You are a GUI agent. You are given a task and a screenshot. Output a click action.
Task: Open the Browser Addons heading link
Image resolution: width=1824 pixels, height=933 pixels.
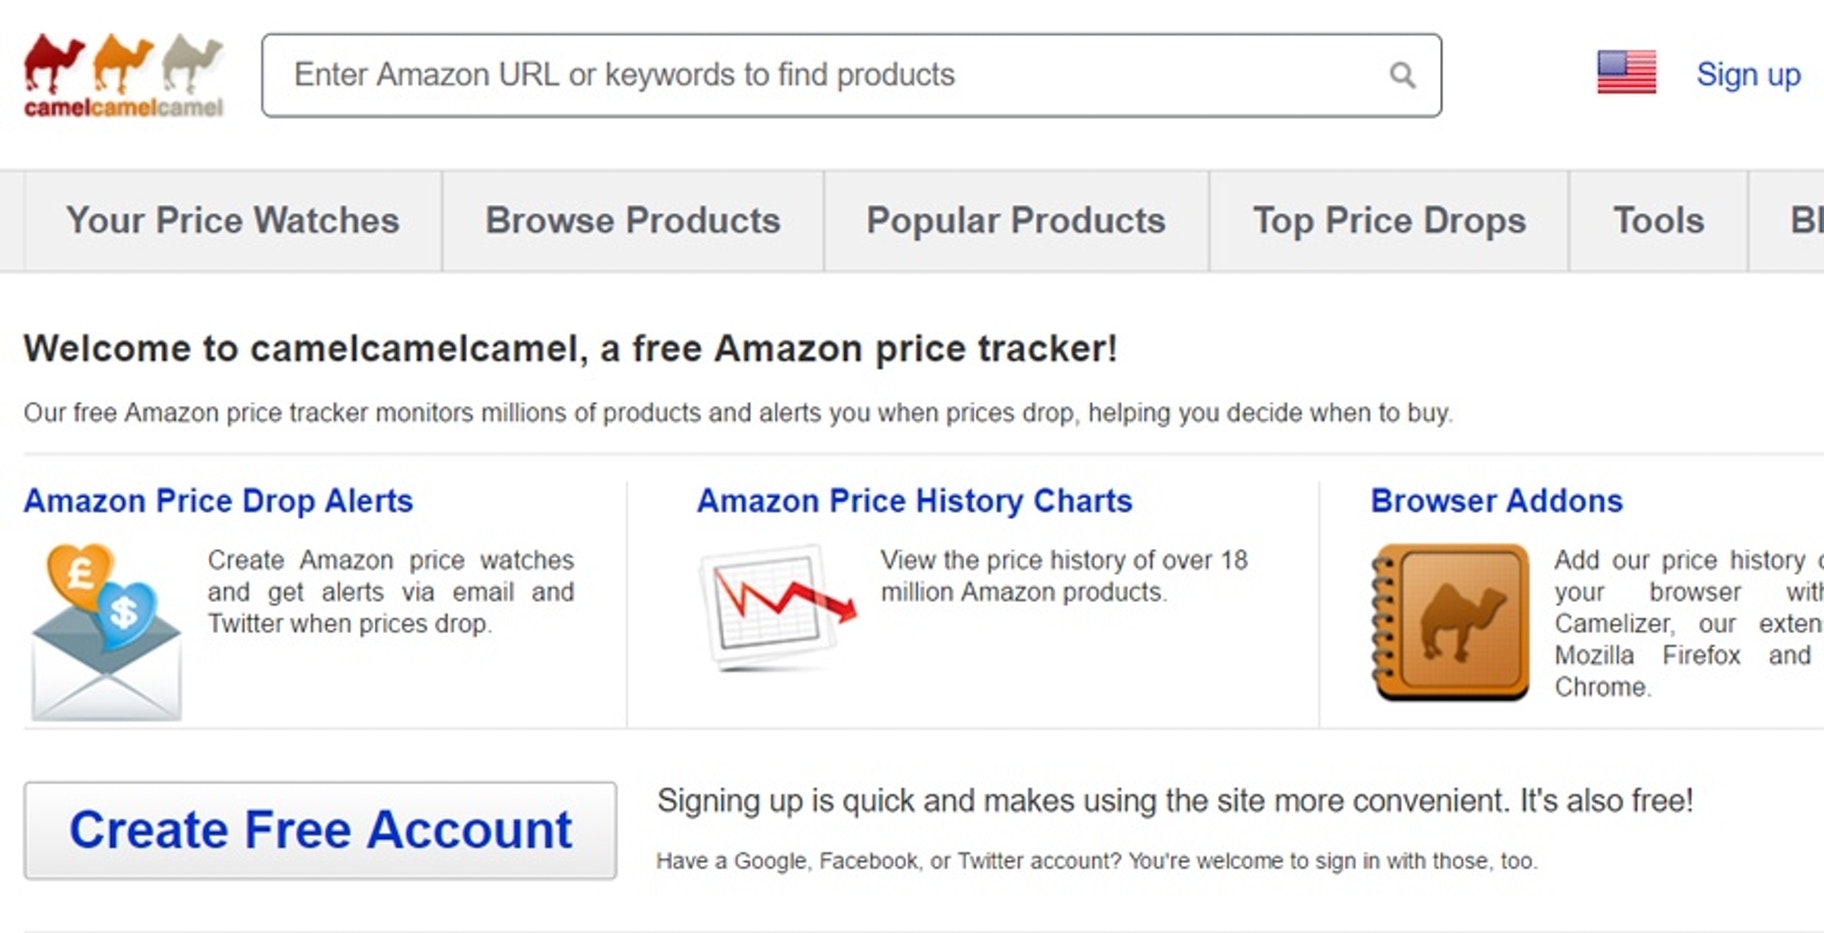(1496, 501)
